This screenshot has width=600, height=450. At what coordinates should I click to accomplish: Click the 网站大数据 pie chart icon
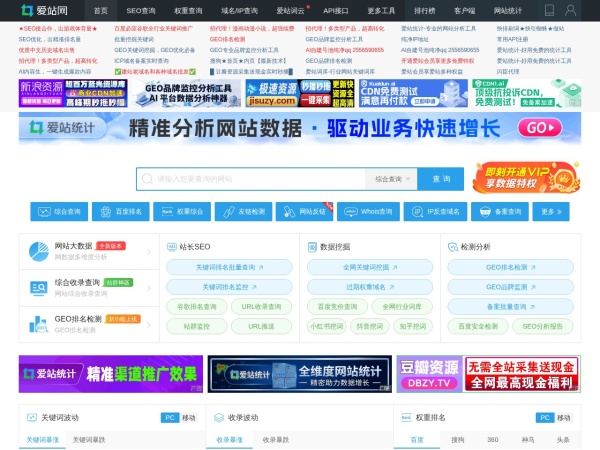point(39,251)
